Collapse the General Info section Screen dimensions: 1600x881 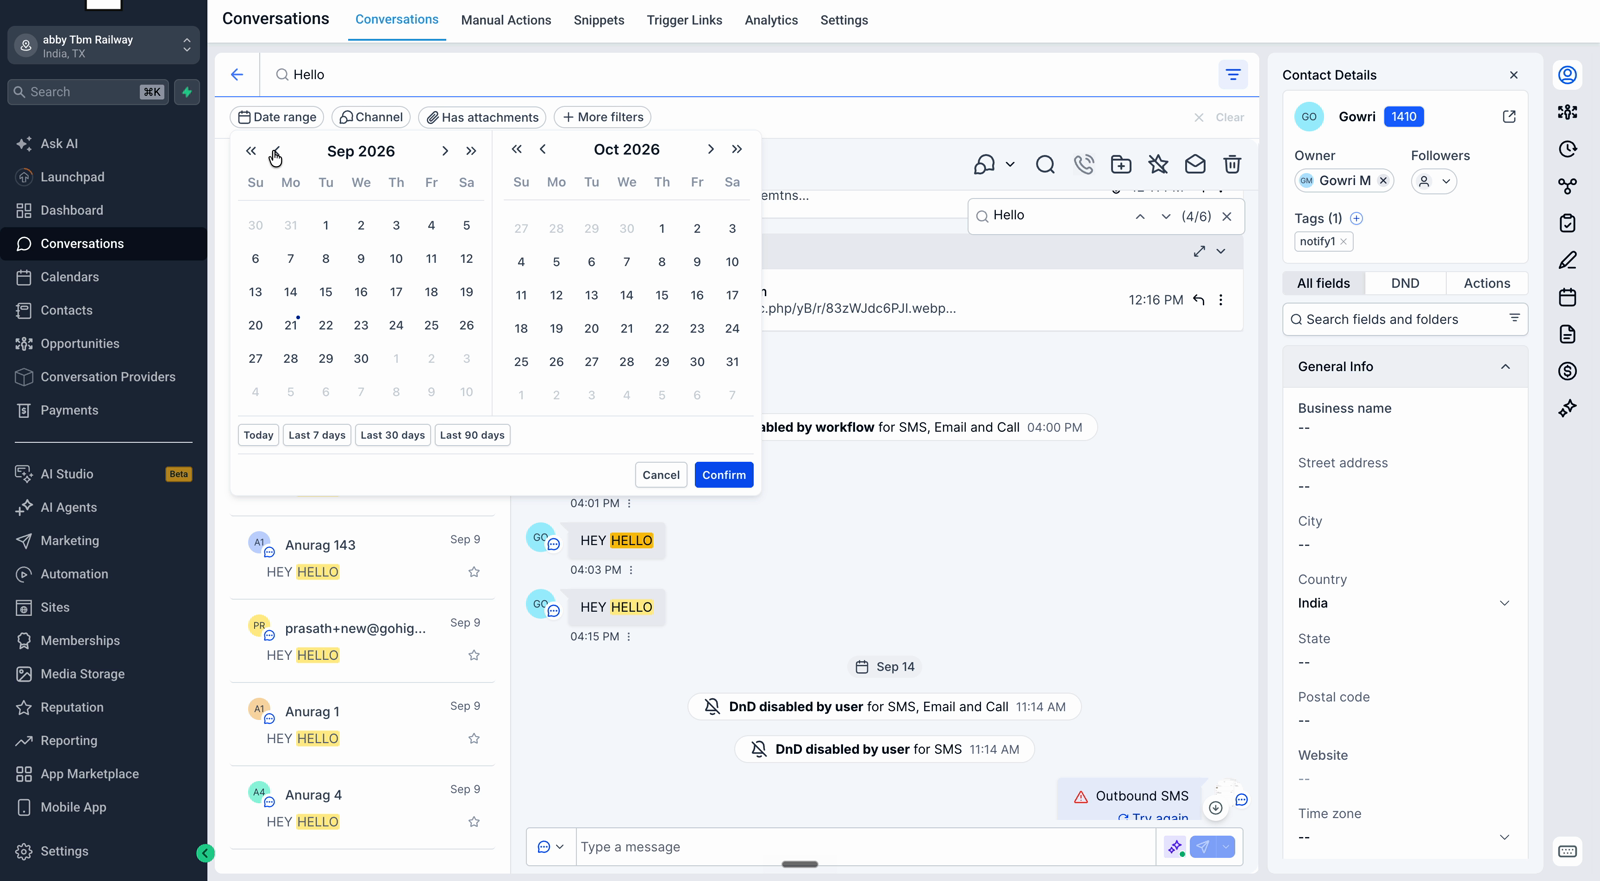[x=1505, y=367]
